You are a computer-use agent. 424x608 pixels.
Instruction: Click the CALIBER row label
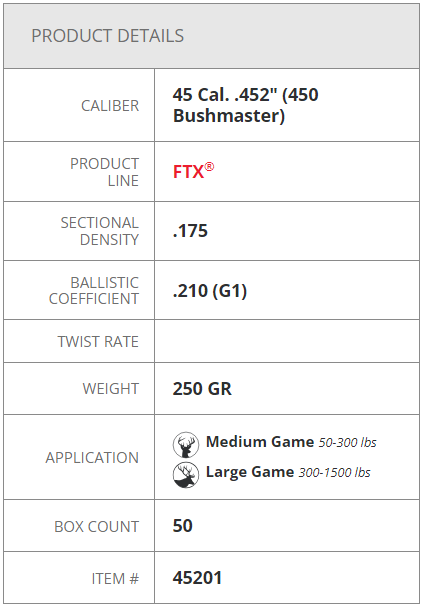pyautogui.click(x=110, y=106)
